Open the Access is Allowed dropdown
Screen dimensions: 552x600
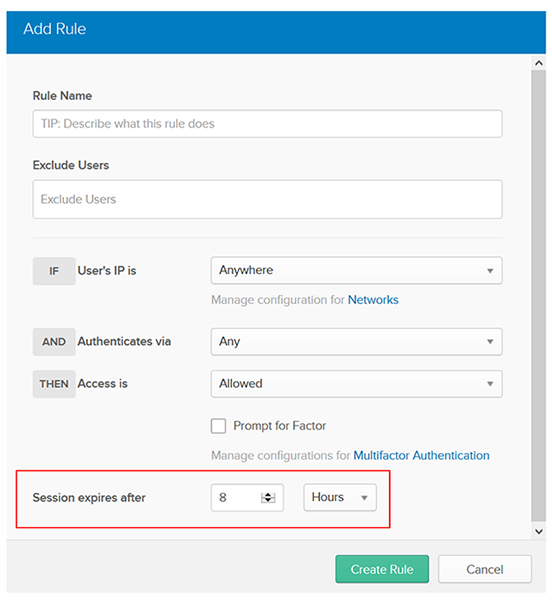356,383
